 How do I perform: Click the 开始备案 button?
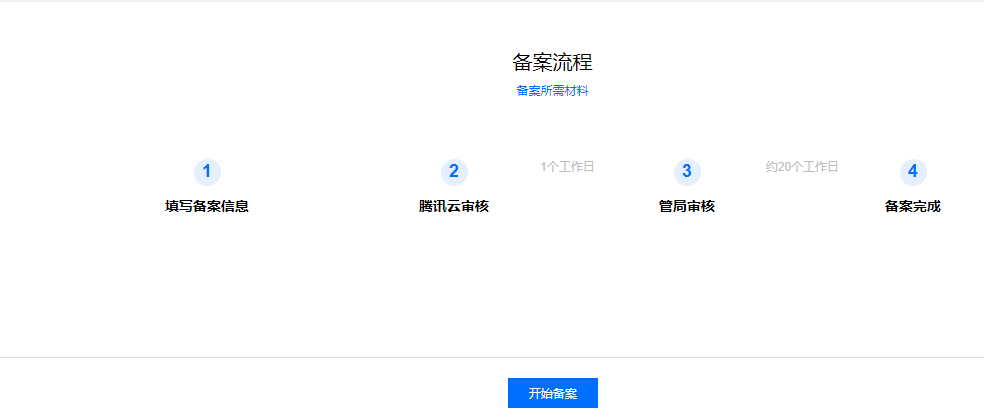point(552,393)
